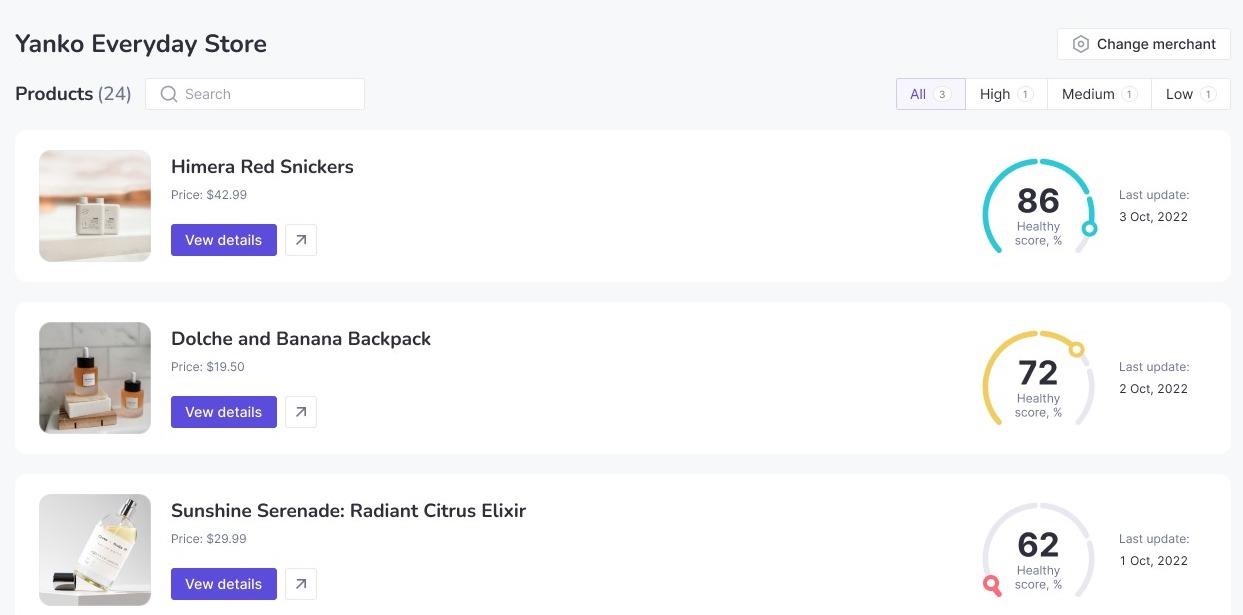Viewport: 1243px width, 615px height.
Task: Click the yellow marker on the 72 score gauge
Action: tap(1076, 350)
